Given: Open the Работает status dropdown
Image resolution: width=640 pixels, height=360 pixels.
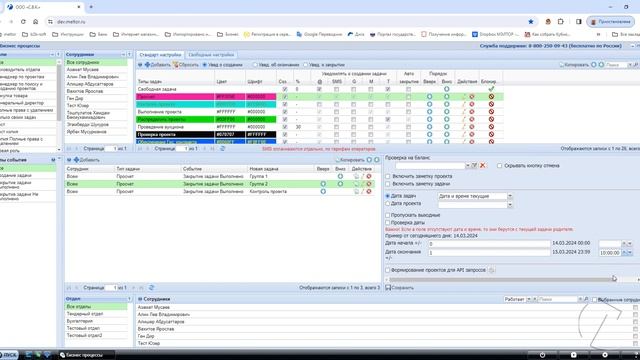Looking at the screenshot, I should (529, 299).
